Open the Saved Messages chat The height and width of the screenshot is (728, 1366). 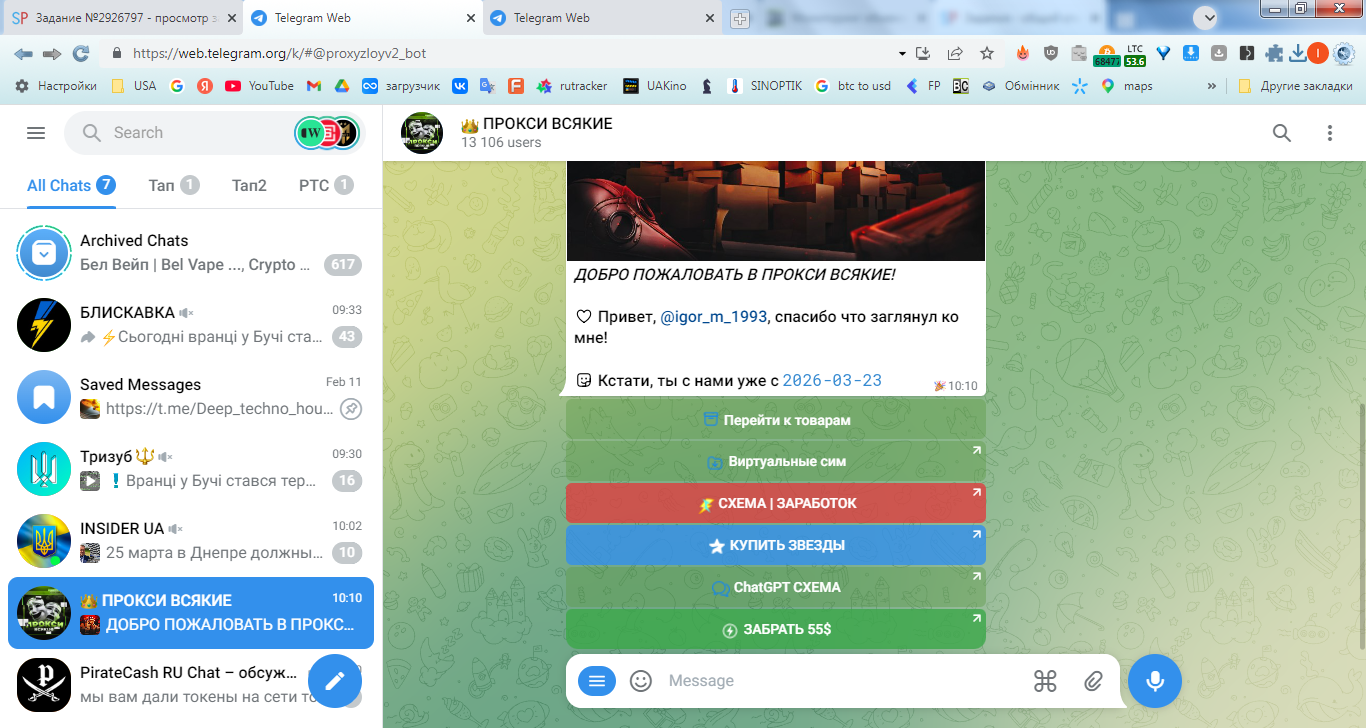coord(191,396)
